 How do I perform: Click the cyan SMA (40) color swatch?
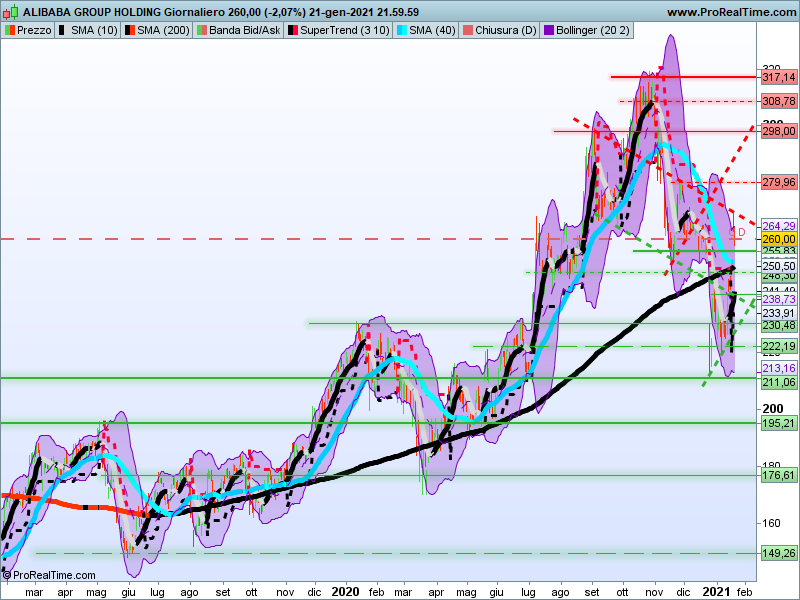click(402, 30)
